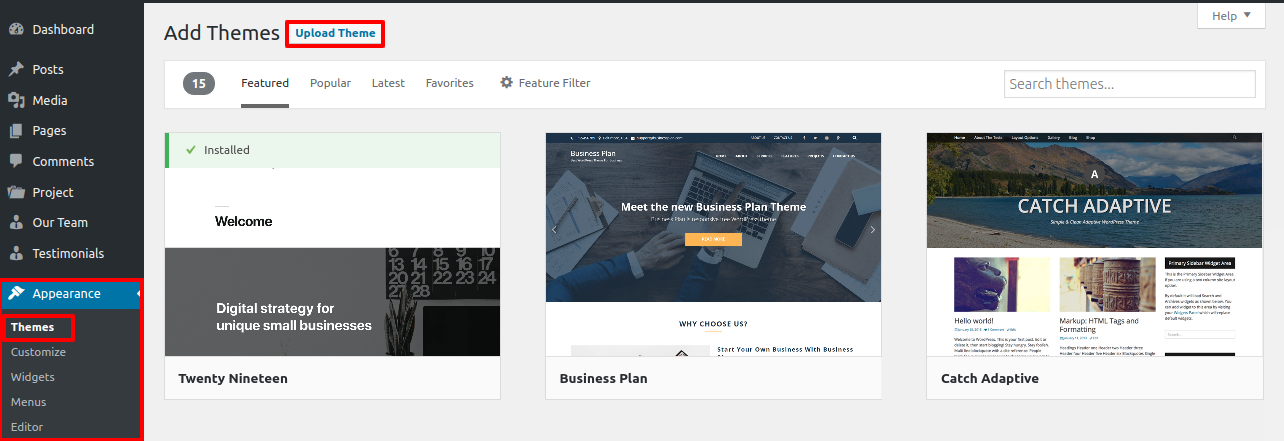Switch to the Popular themes tab
This screenshot has width=1284, height=441.
330,83
